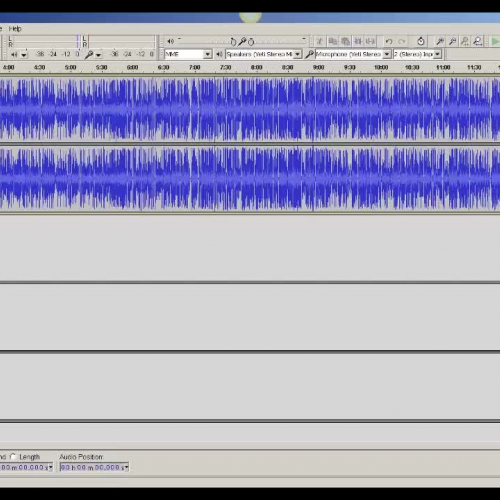Viewport: 500px width, 500px height.
Task: Open the selection length time format dropdown arrow
Action: pos(50,467)
